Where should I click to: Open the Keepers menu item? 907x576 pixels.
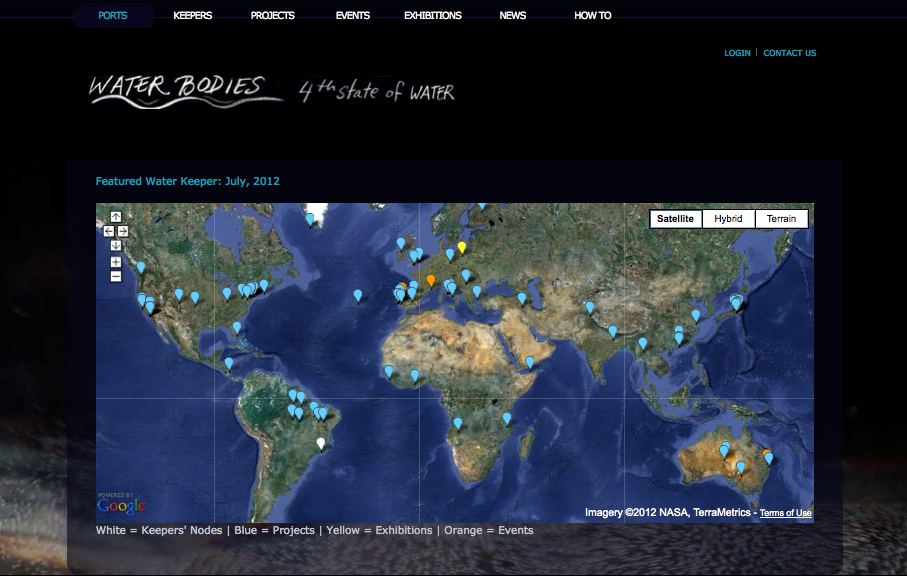[x=192, y=16]
